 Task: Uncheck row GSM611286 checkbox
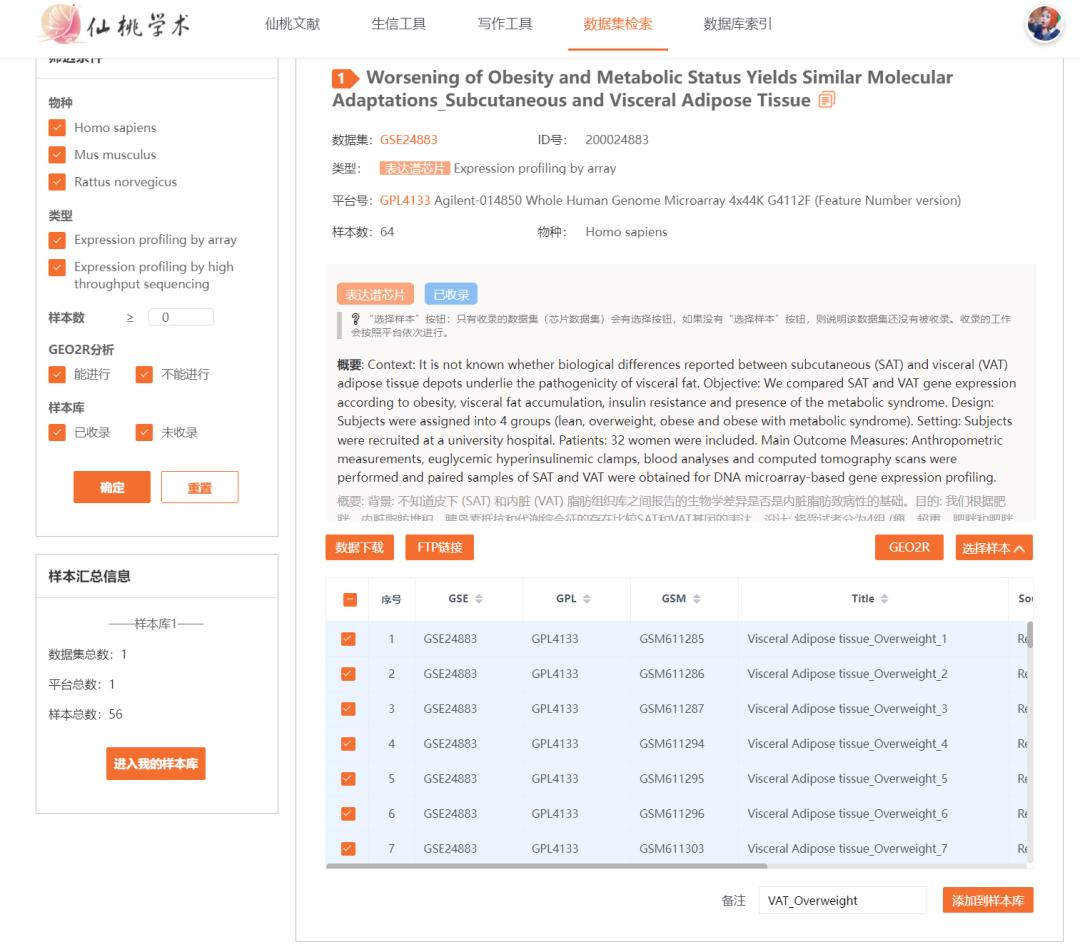pyautogui.click(x=349, y=674)
